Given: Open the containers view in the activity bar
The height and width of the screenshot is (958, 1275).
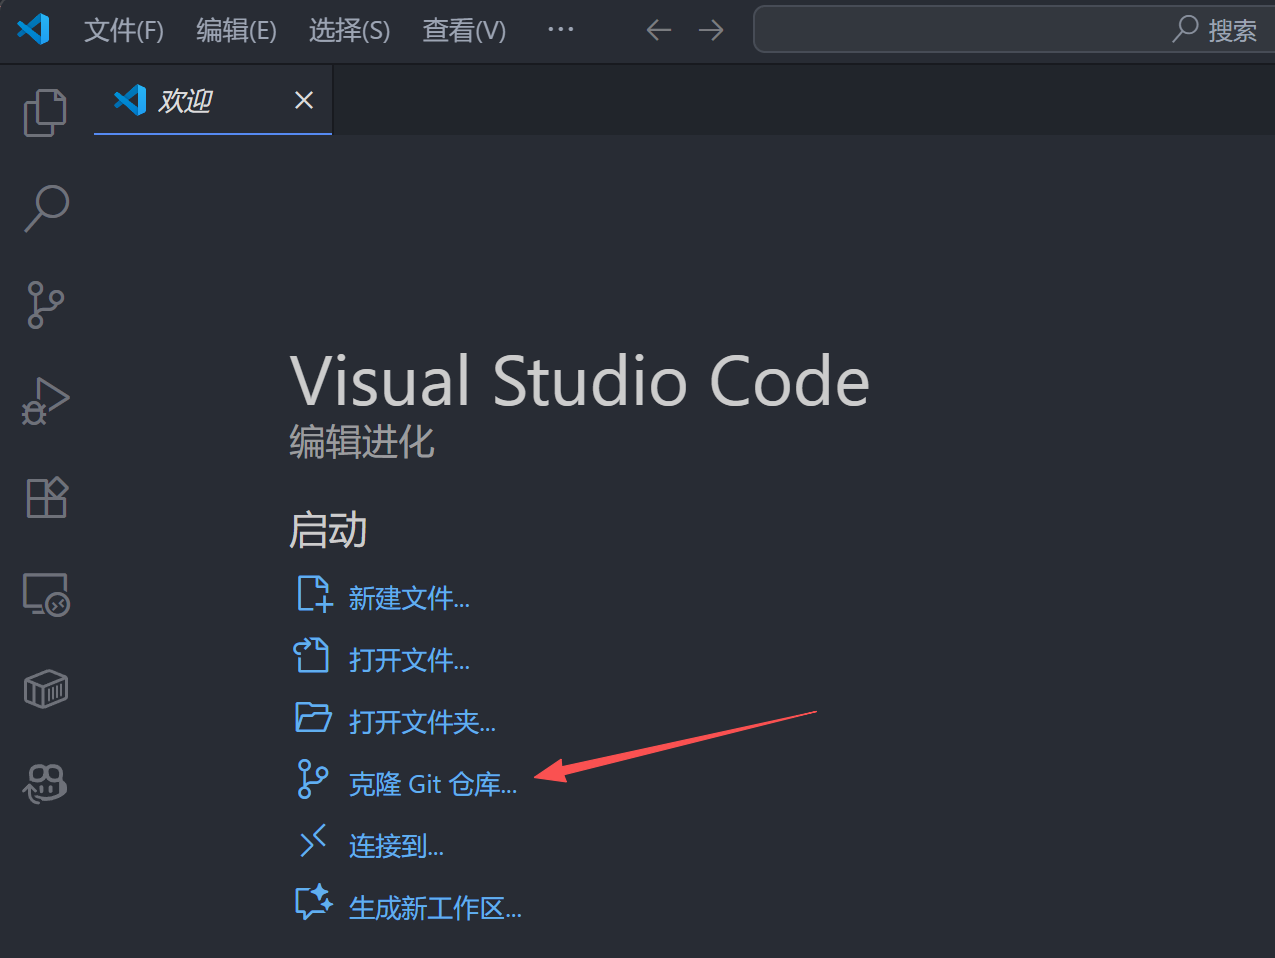Looking at the screenshot, I should click(45, 688).
